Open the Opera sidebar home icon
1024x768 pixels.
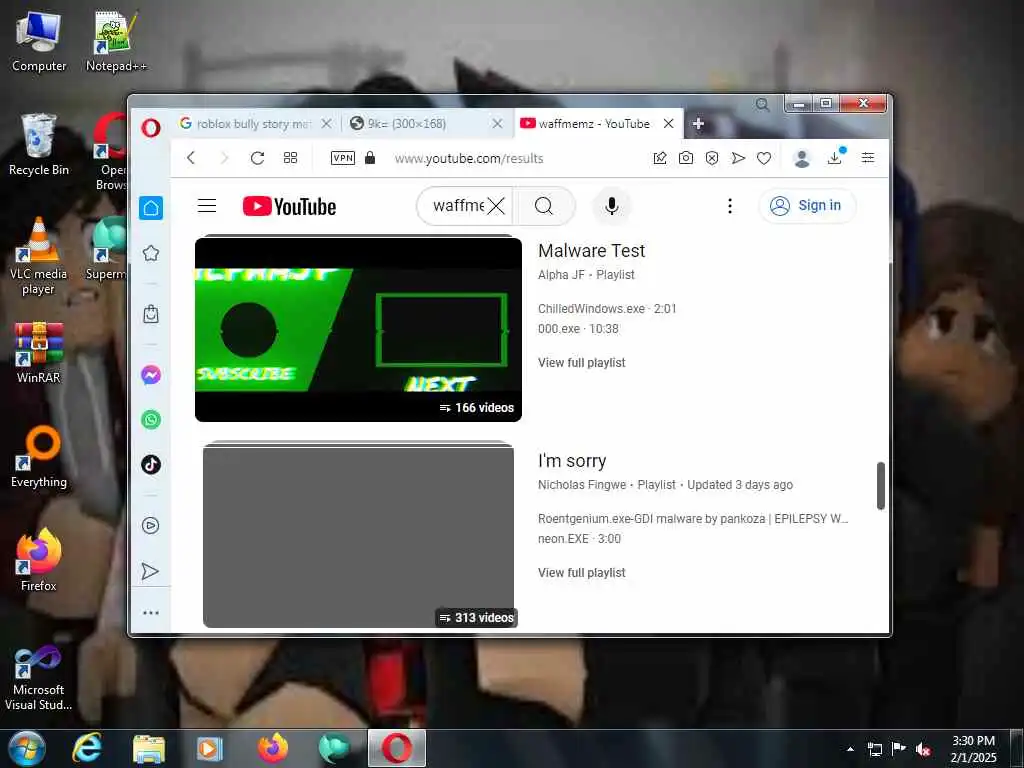151,208
